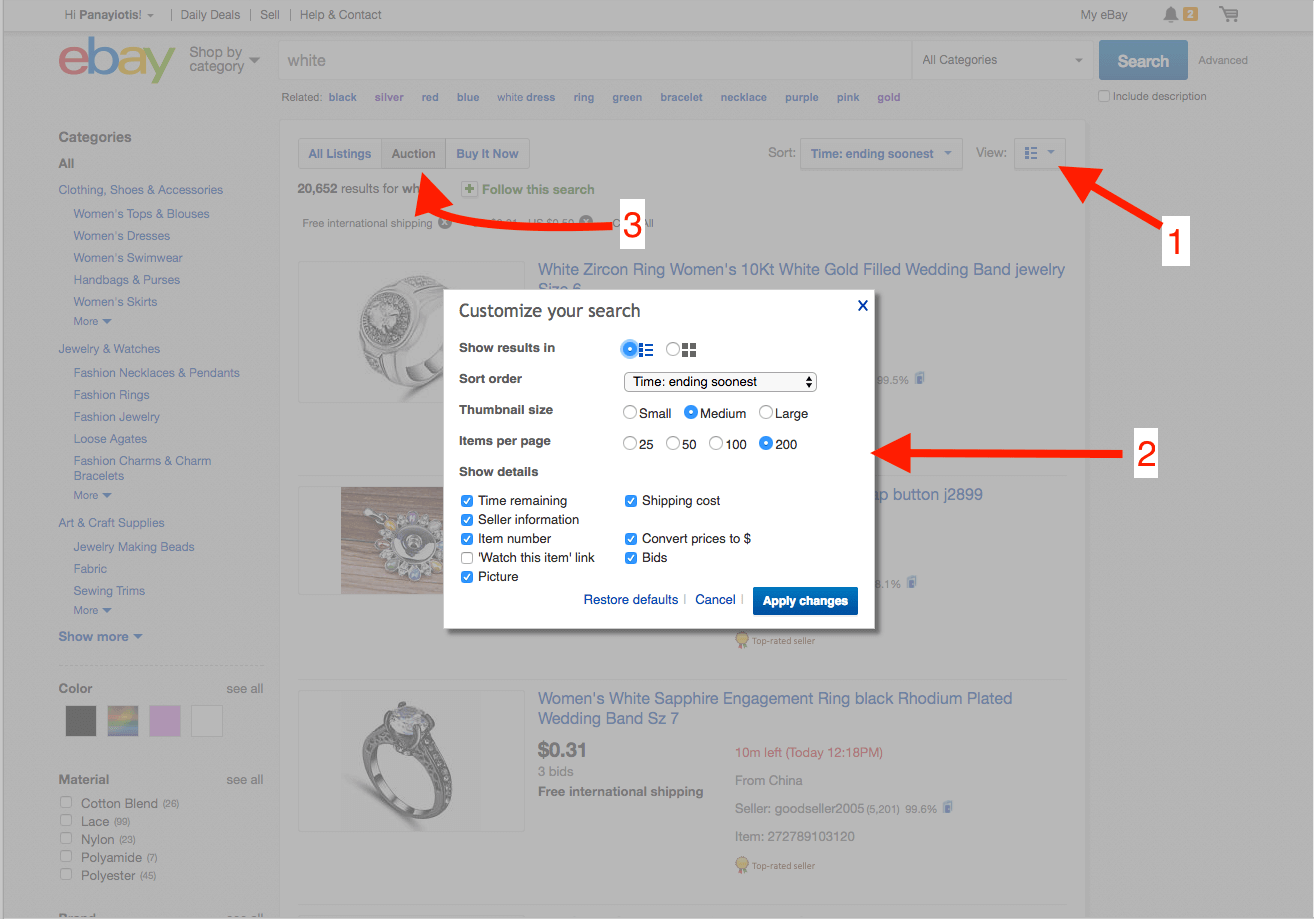
Task: Close the Customize your search dialog
Action: point(862,306)
